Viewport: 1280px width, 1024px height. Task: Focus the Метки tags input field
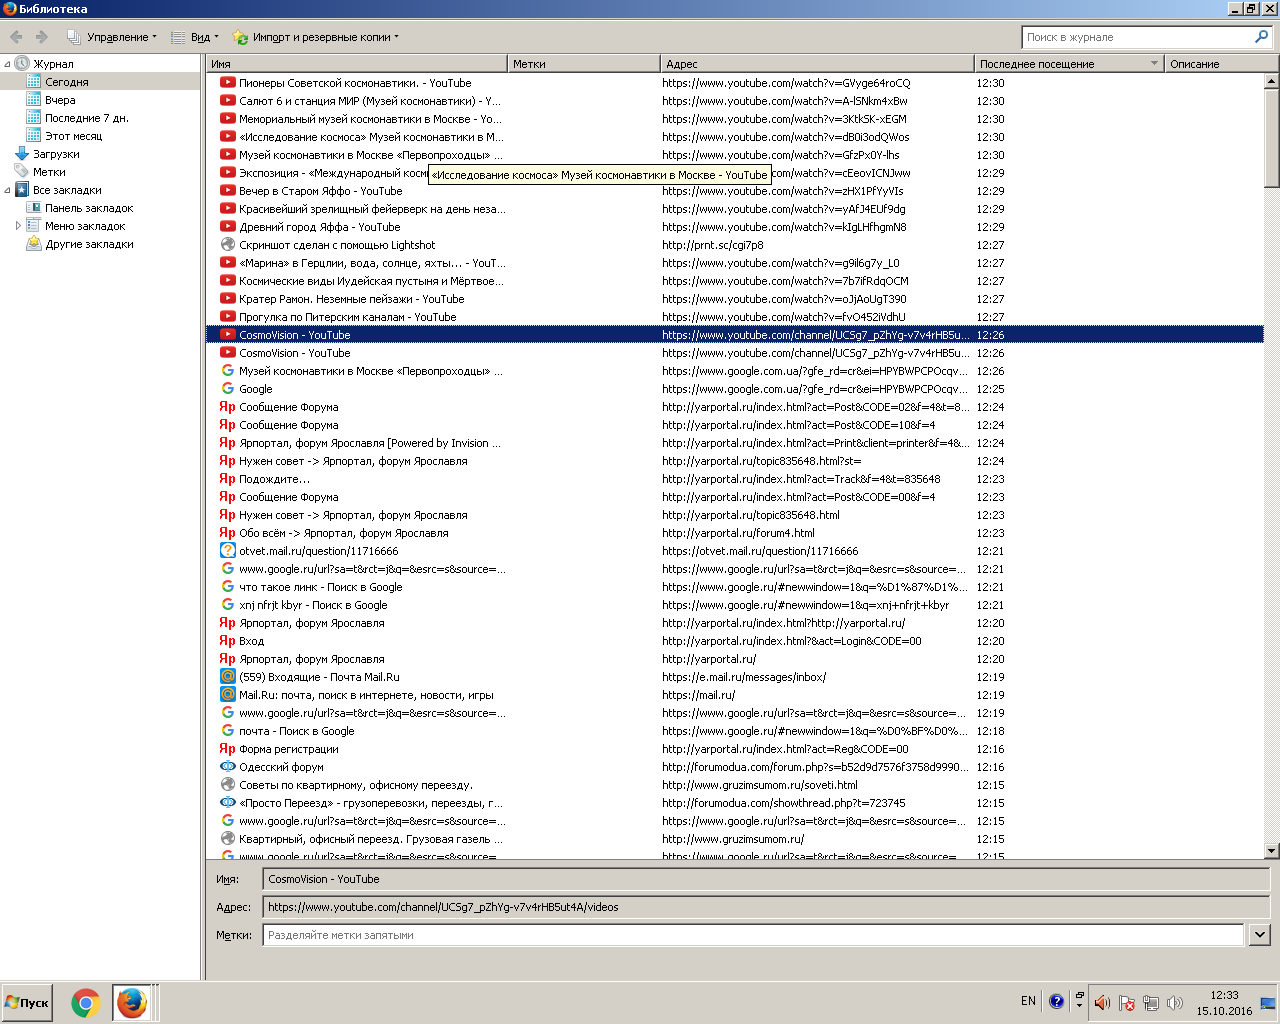[754, 935]
